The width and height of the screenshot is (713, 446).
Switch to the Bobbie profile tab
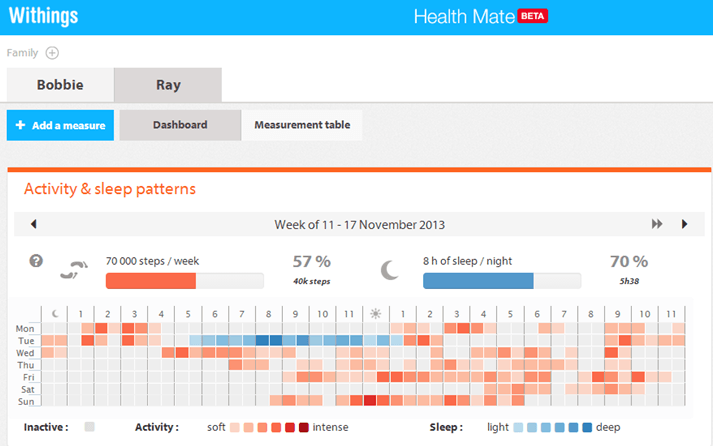60,85
